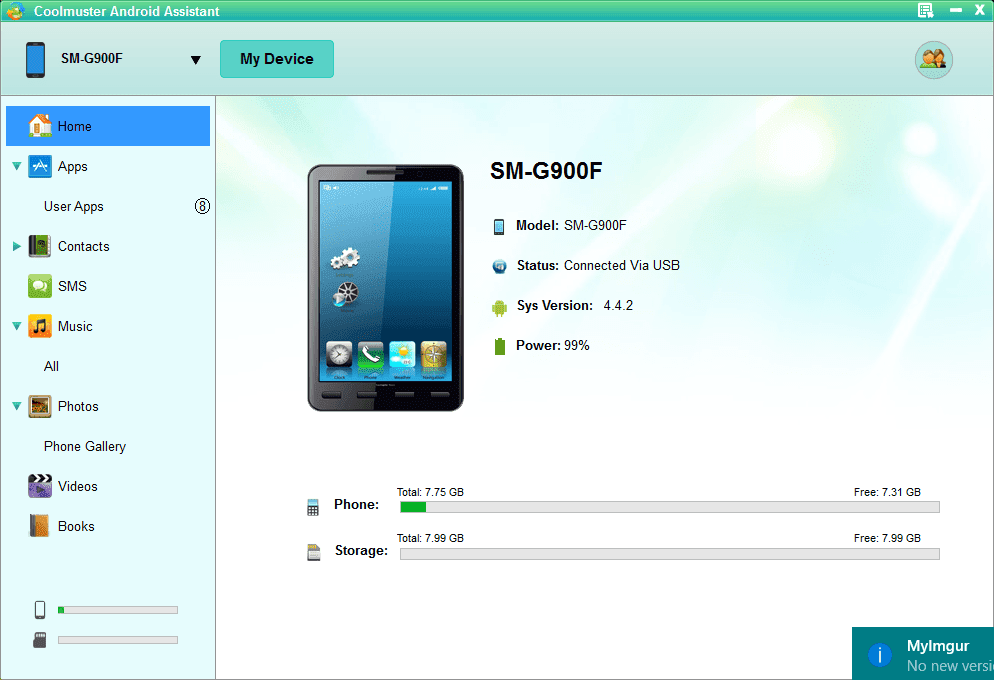The width and height of the screenshot is (994, 680).
Task: Click the phone icon beside Model
Action: (x=499, y=226)
